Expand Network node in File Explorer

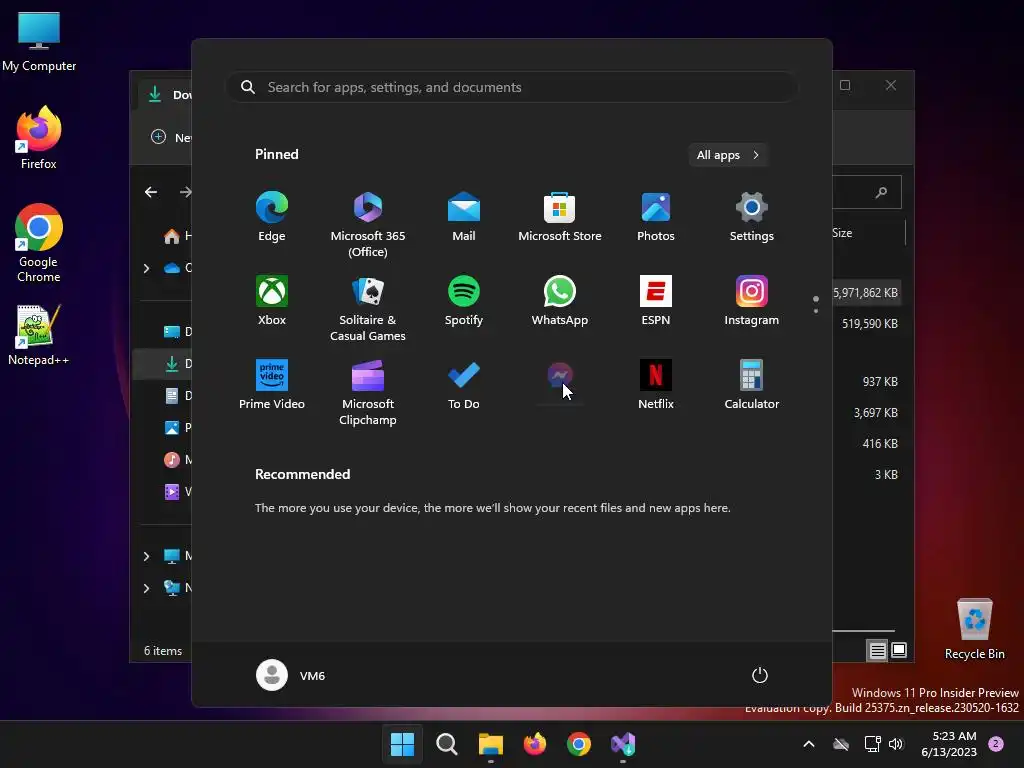[146, 588]
